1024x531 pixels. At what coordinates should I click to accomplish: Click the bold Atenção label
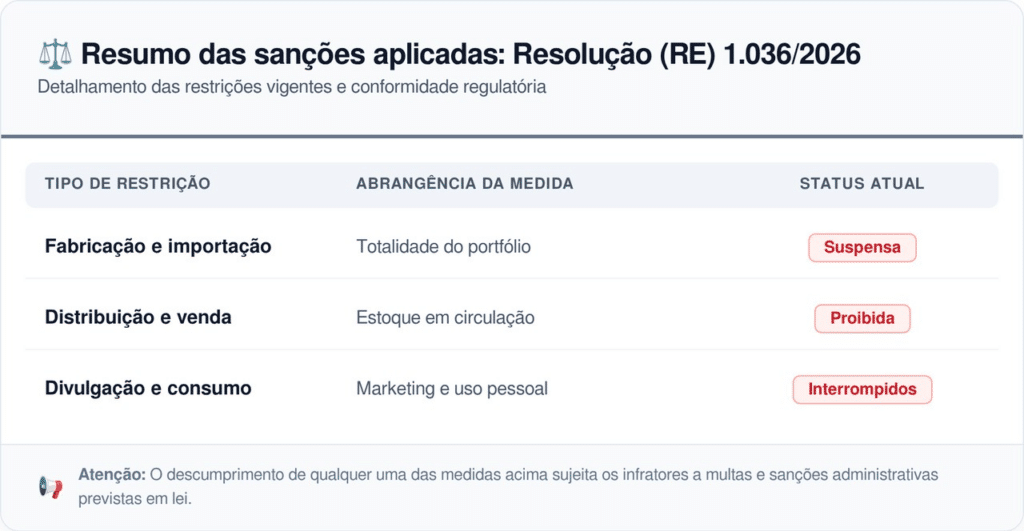click(110, 475)
